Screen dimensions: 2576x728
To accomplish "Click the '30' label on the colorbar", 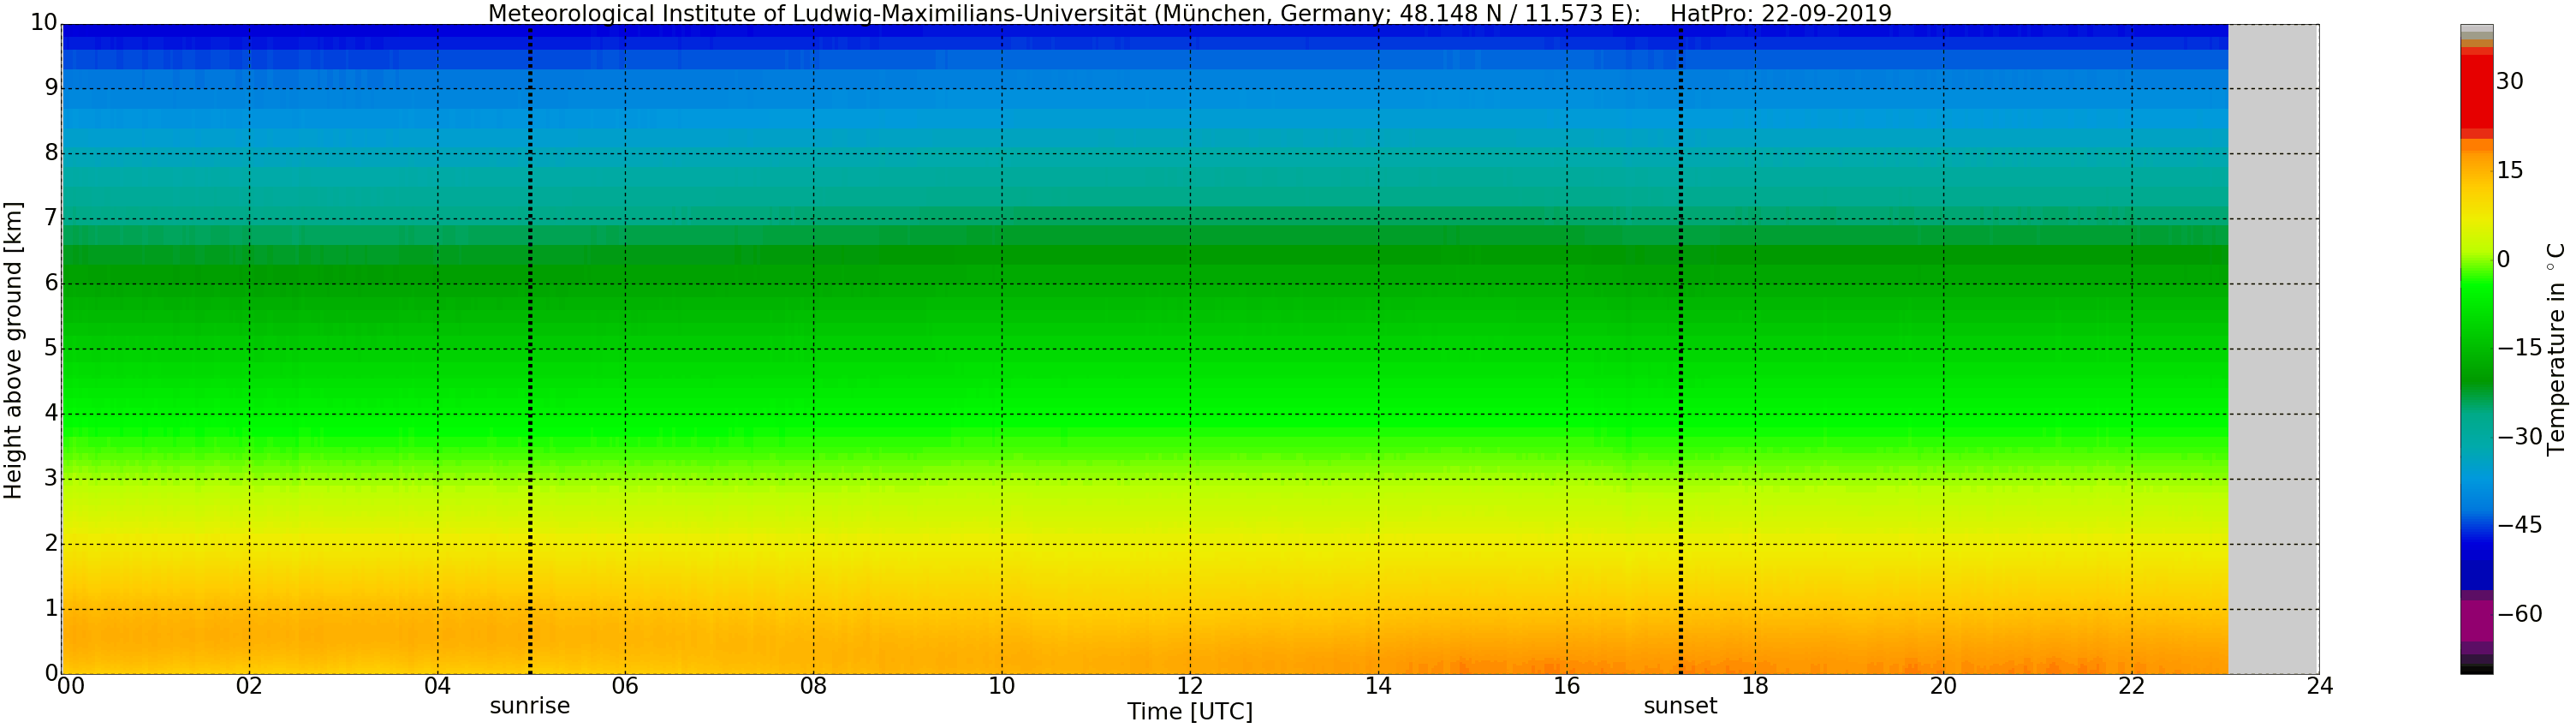I will tap(2509, 81).
